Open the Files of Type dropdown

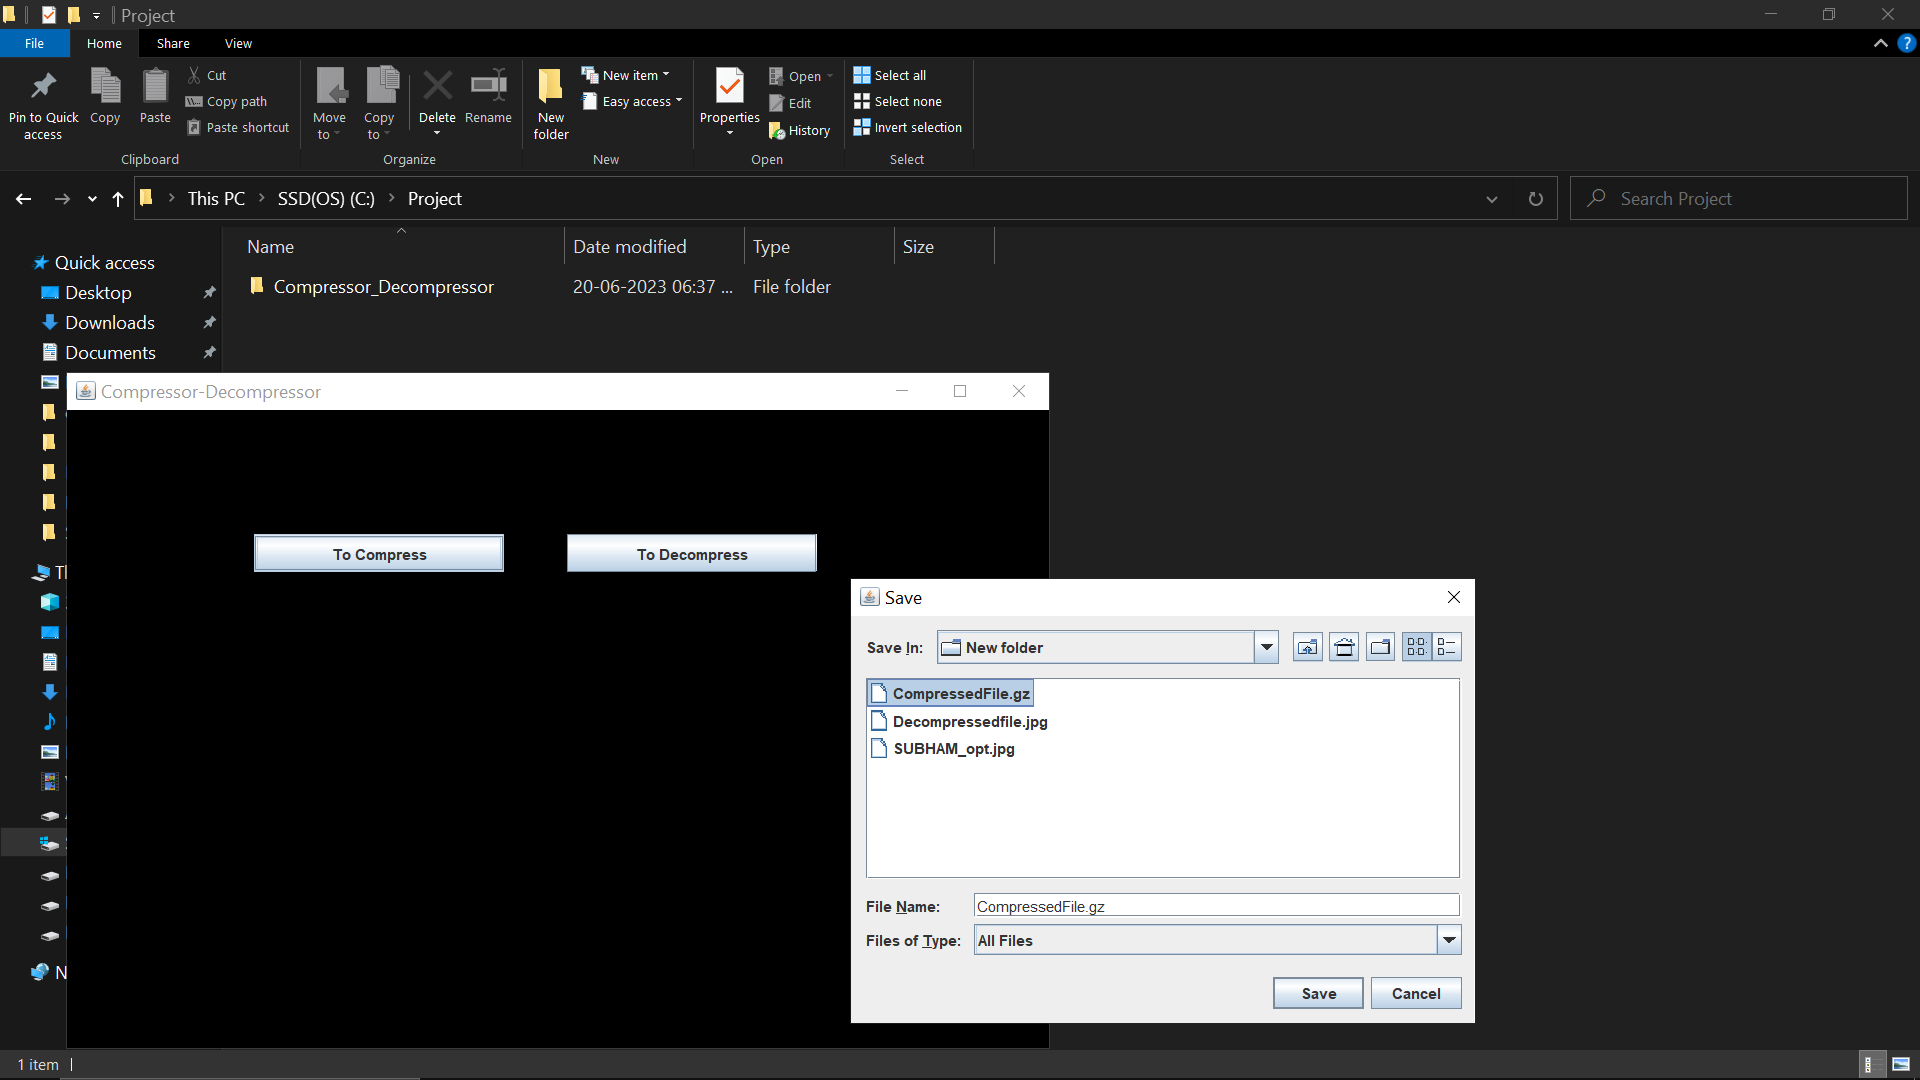(1448, 940)
